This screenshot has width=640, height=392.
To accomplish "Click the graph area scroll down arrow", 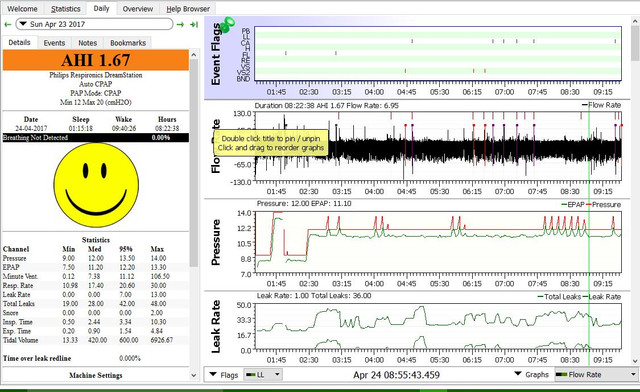I will (x=635, y=361).
